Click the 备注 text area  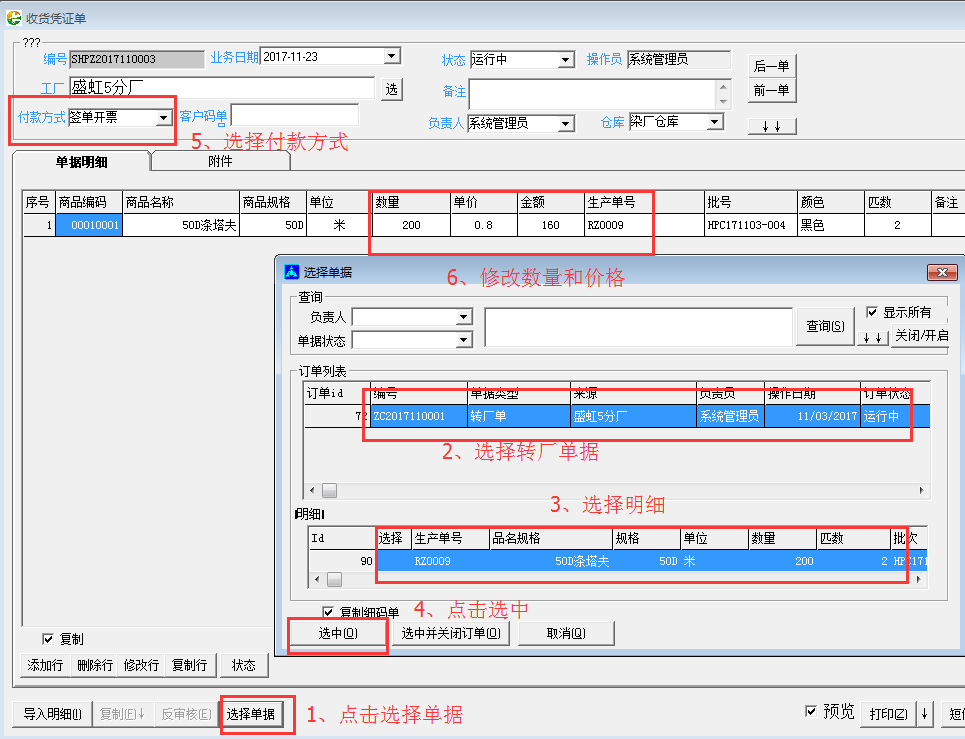pos(593,94)
